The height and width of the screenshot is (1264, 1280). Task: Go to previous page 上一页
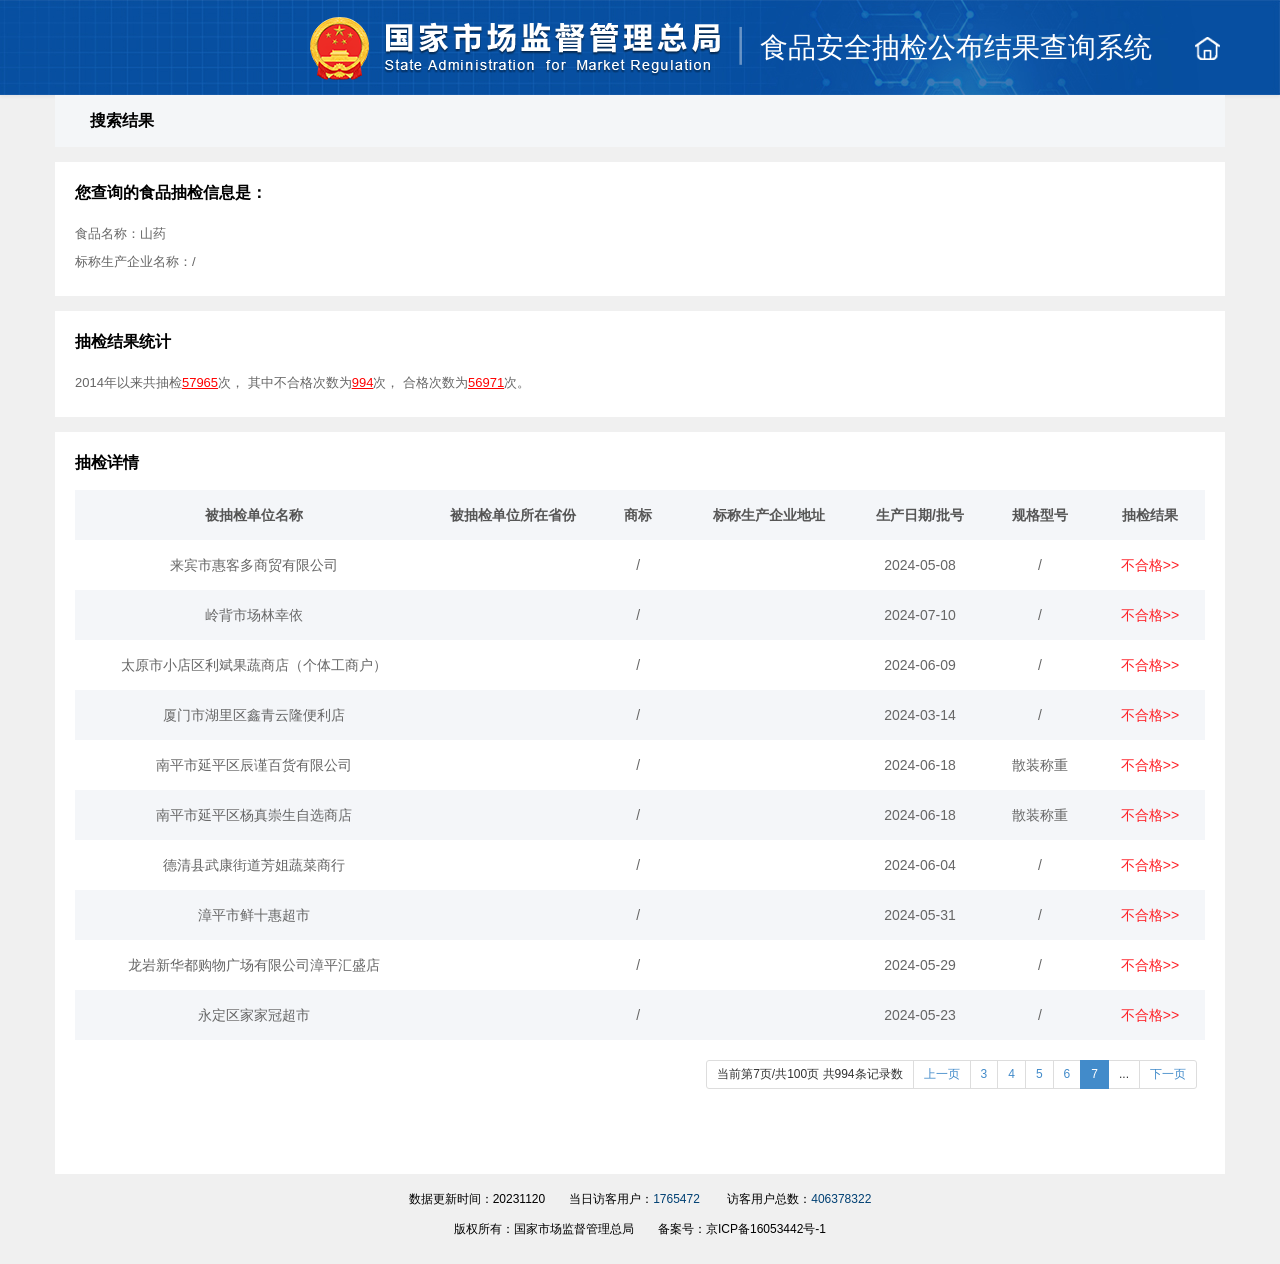[942, 1074]
